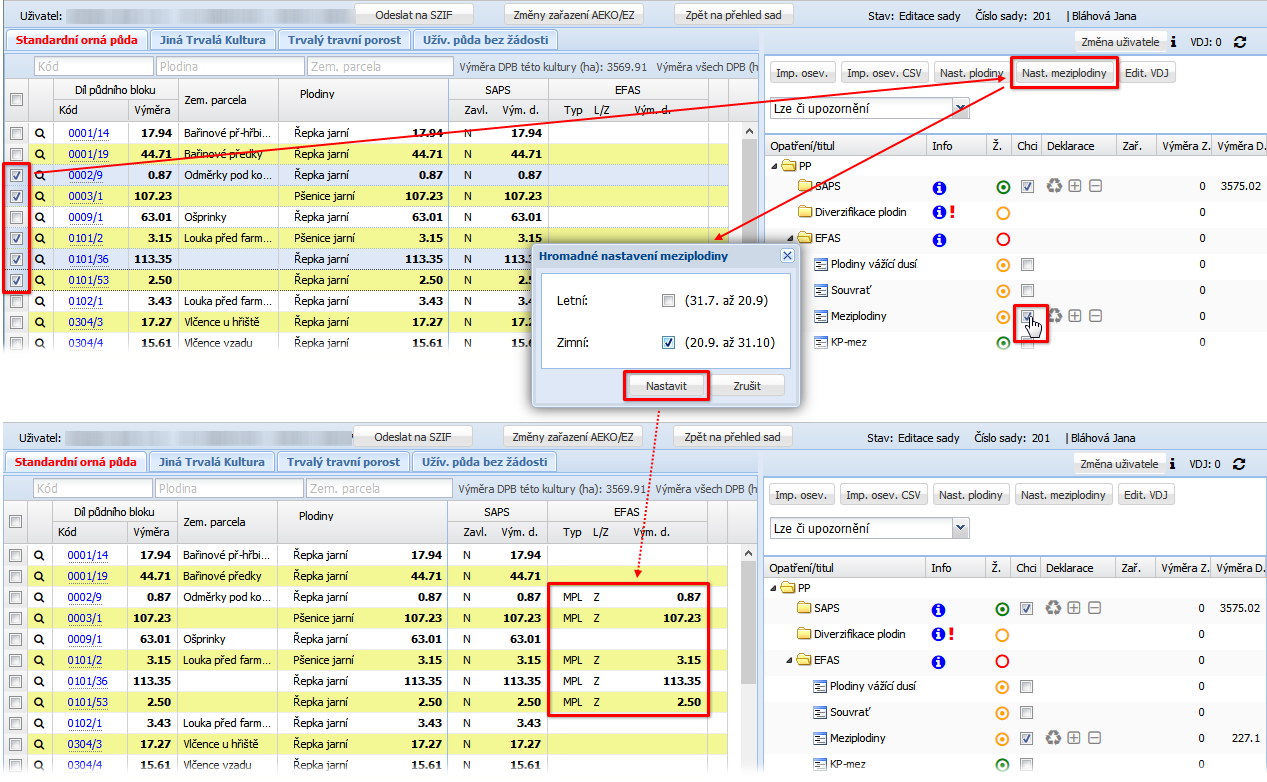This screenshot has width=1267, height=782.
Task: Collapse the EFAS folder in upper tree
Action: (x=788, y=239)
